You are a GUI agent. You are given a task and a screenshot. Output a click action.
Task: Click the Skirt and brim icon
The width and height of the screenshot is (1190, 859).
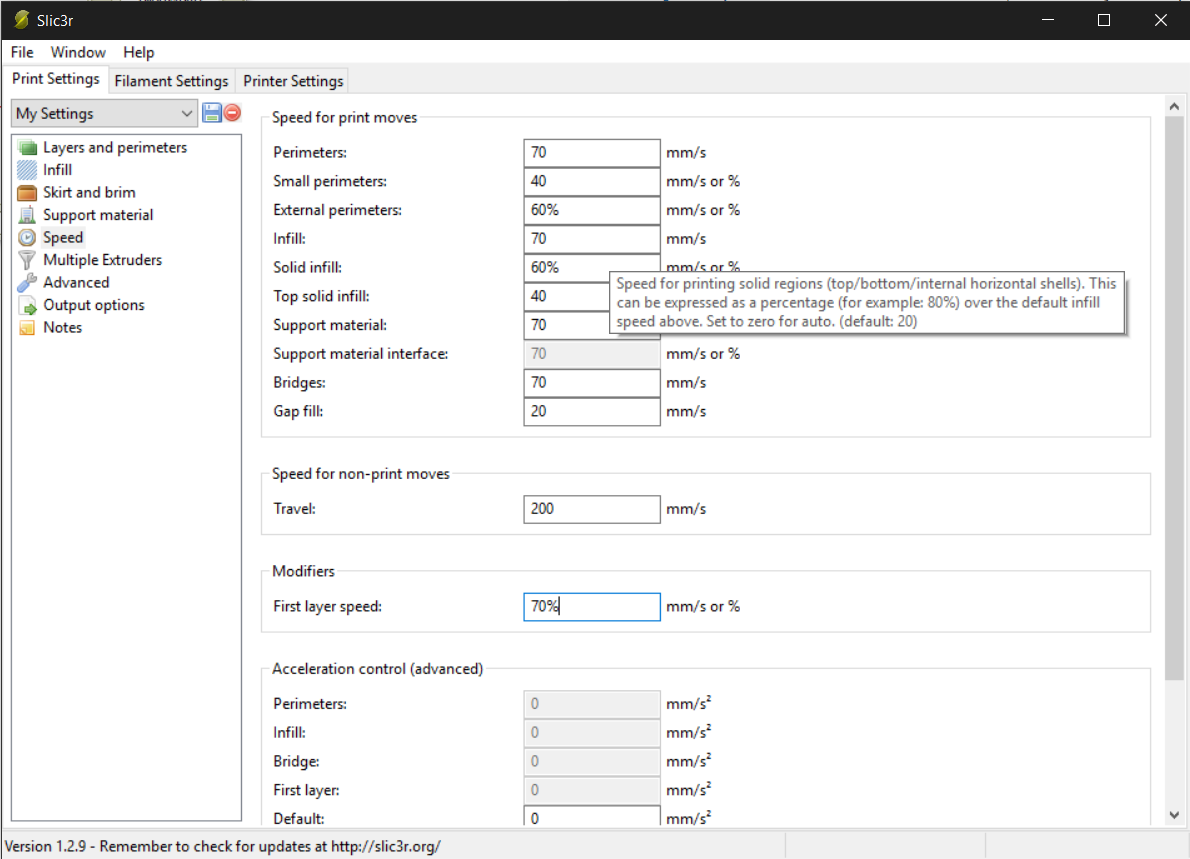[27, 193]
